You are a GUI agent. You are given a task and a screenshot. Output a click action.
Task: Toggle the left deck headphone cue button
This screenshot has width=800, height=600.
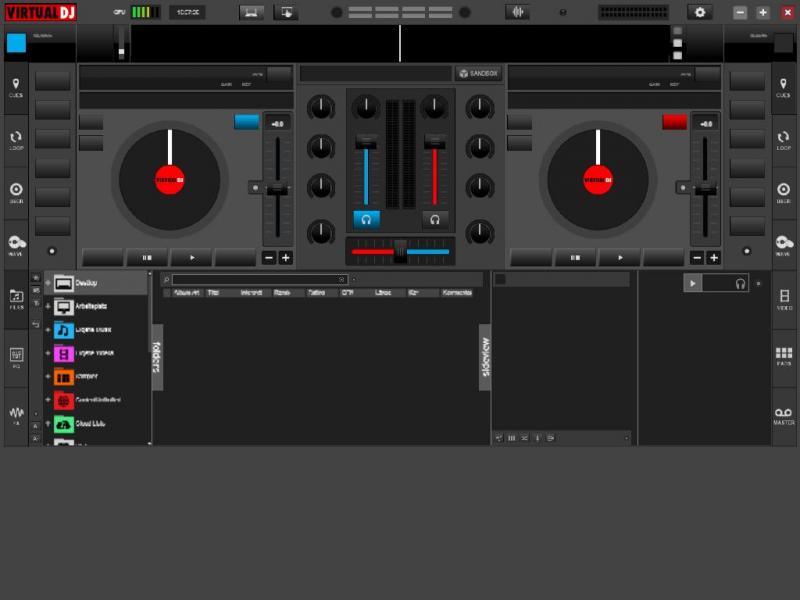click(x=366, y=219)
